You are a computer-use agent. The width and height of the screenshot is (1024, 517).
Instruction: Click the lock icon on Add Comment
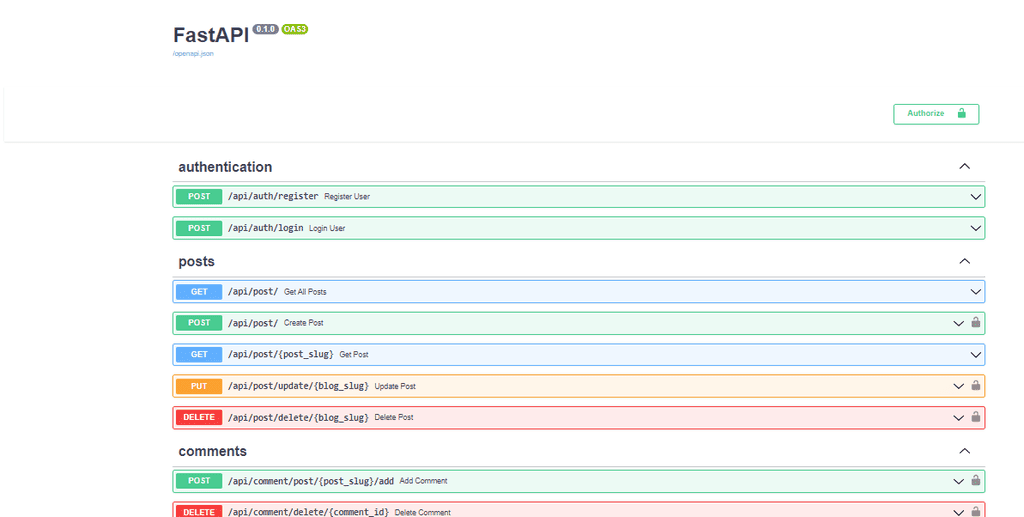pos(976,480)
